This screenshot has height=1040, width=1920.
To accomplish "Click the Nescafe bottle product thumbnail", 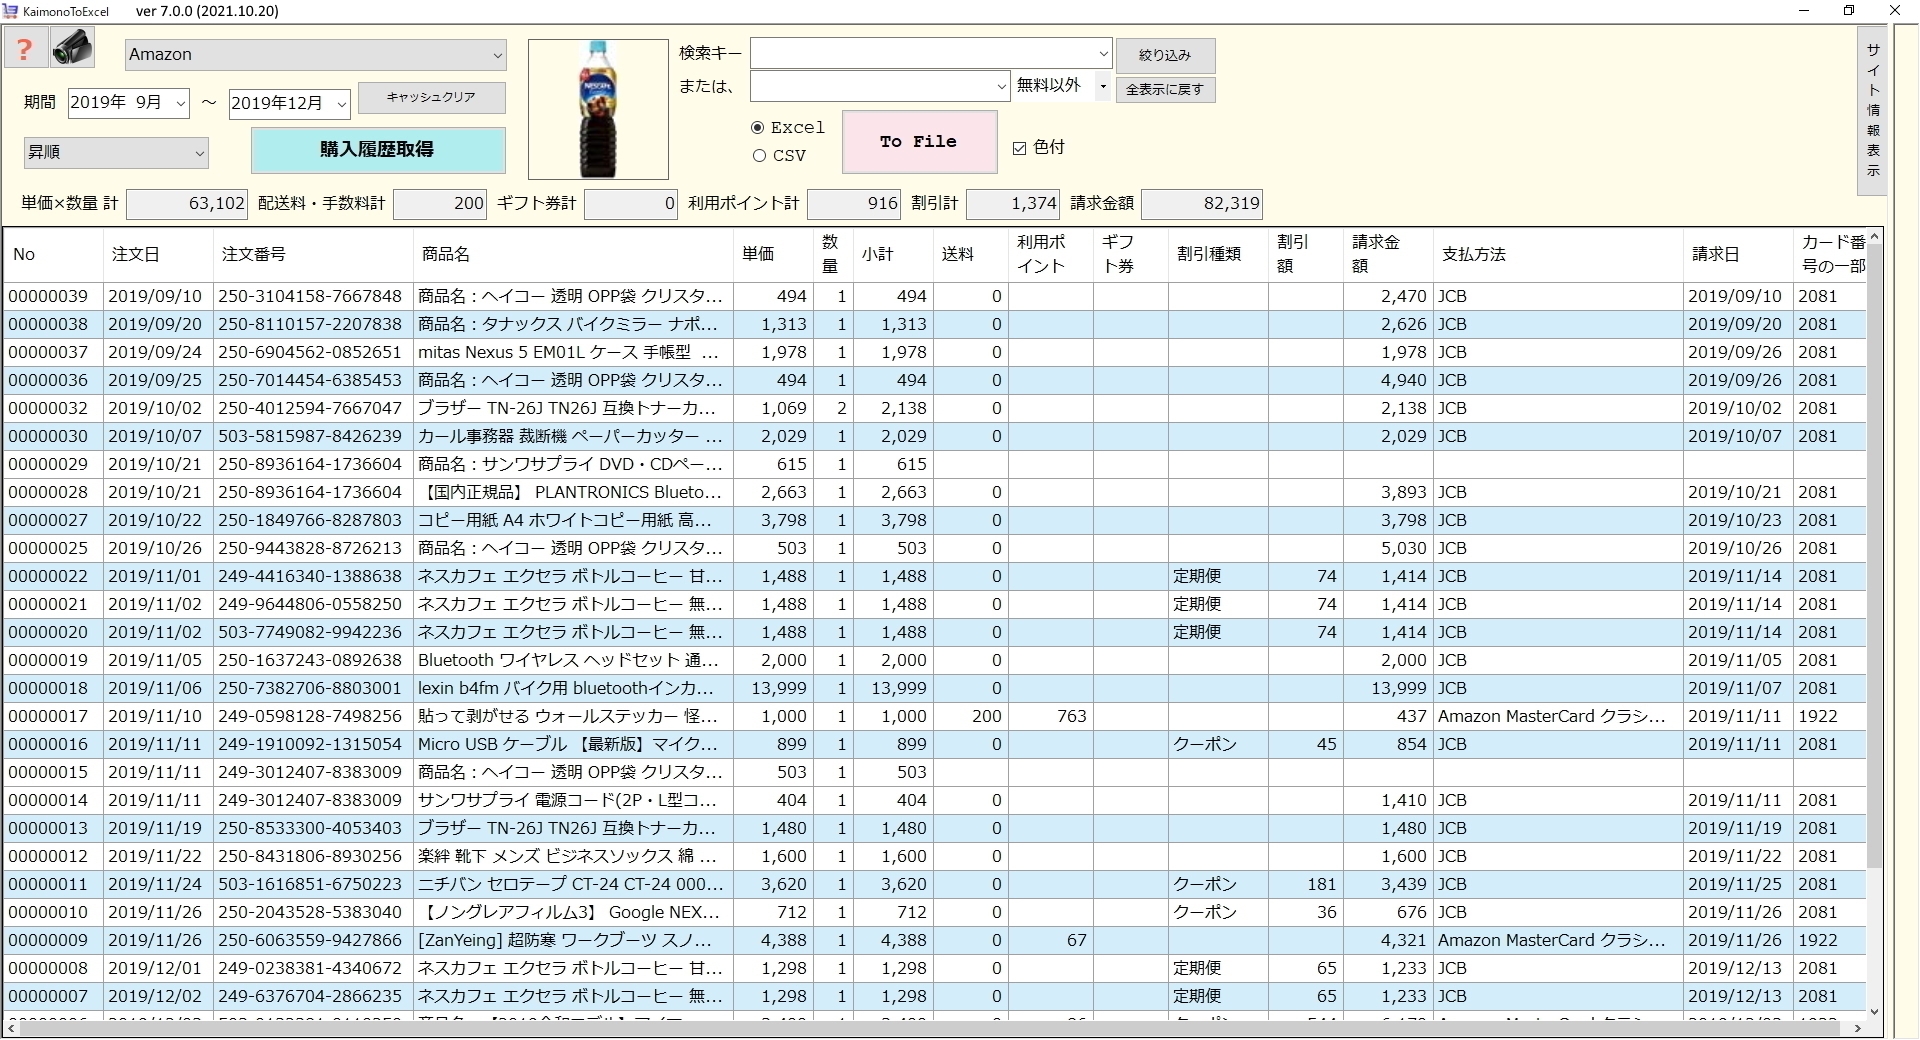I will click(x=597, y=108).
